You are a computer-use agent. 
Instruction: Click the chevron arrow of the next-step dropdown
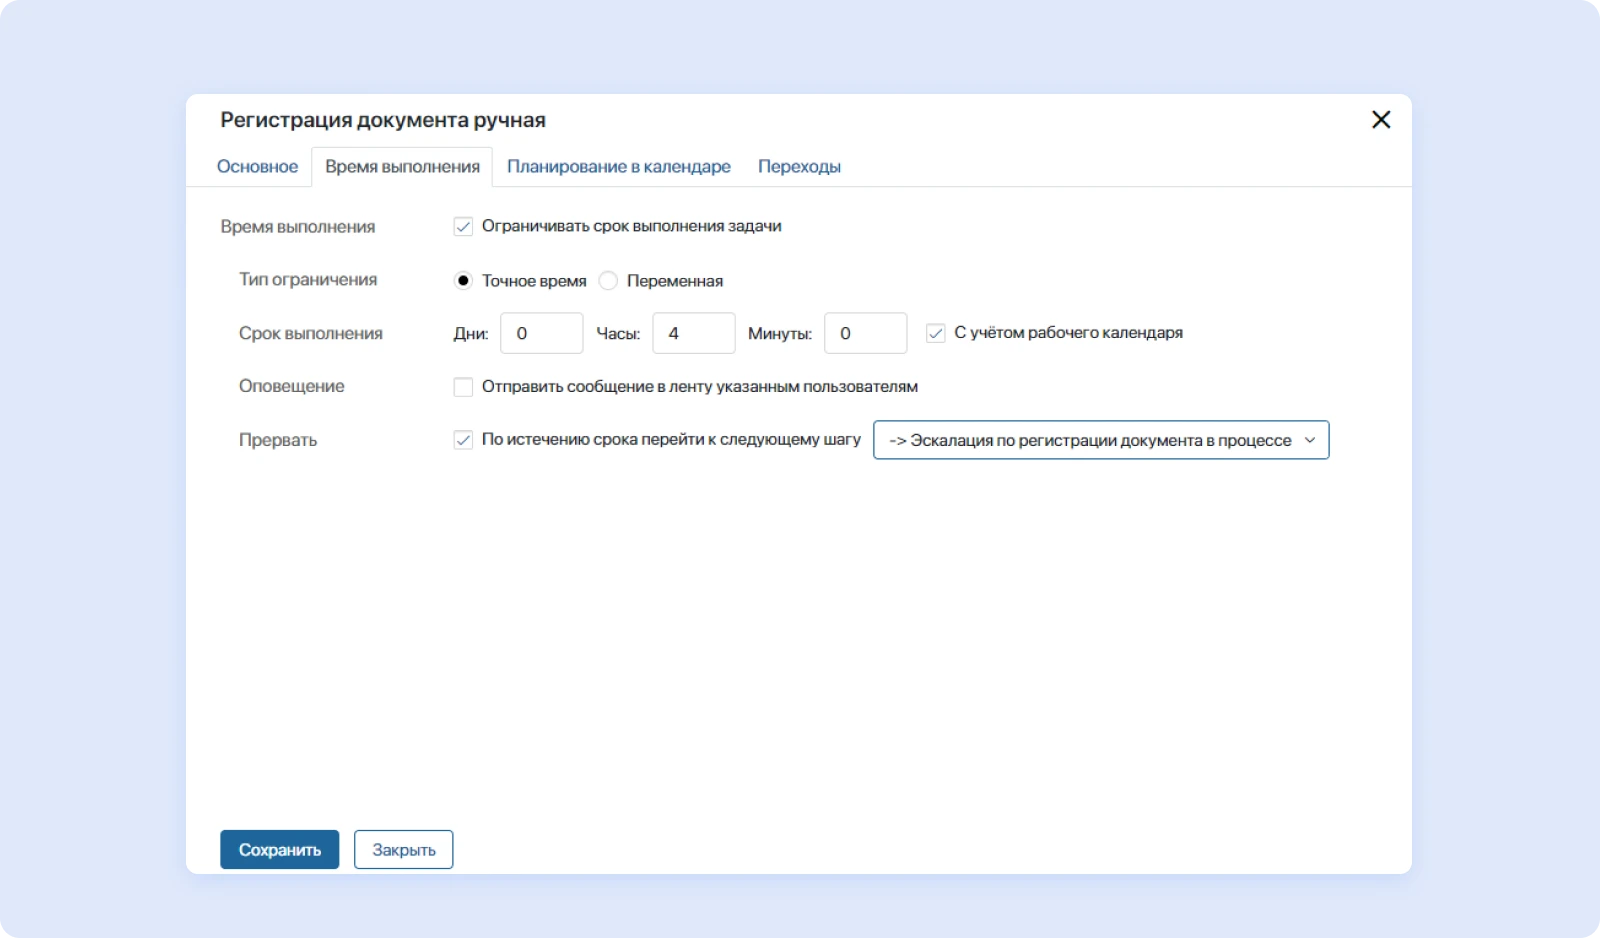click(x=1310, y=441)
